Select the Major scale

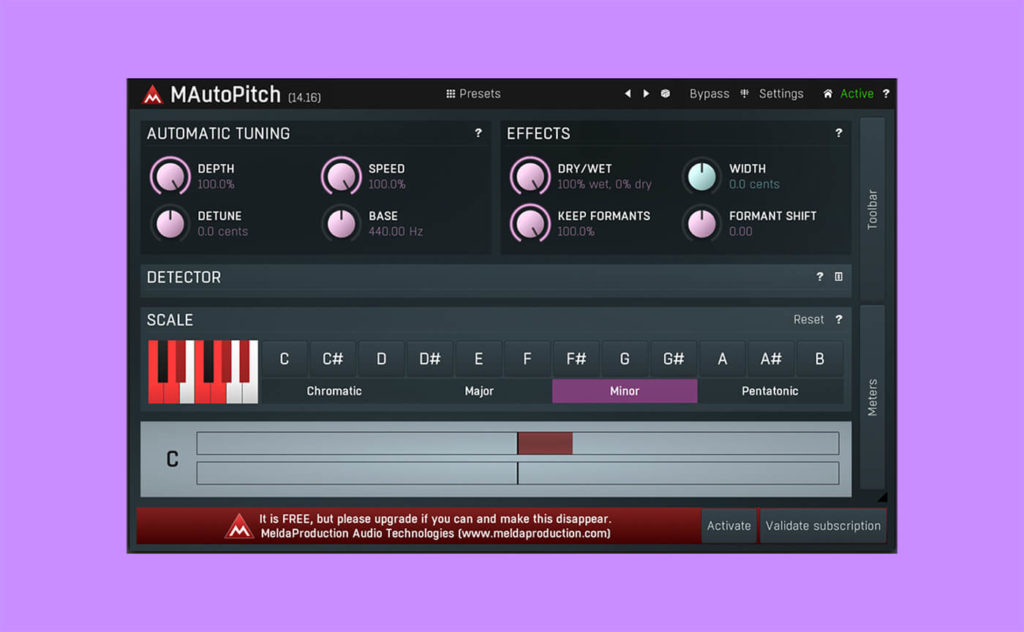(x=479, y=390)
